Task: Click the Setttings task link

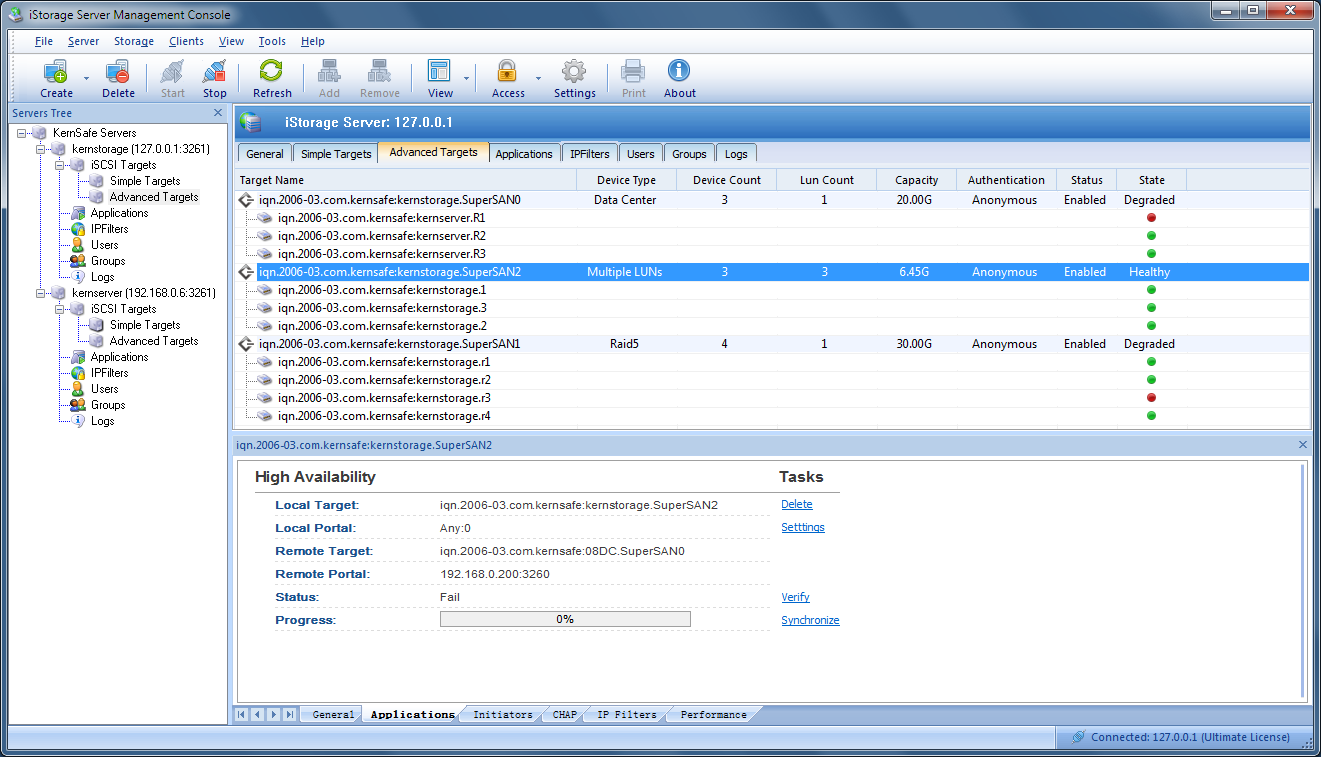Action: pos(803,528)
